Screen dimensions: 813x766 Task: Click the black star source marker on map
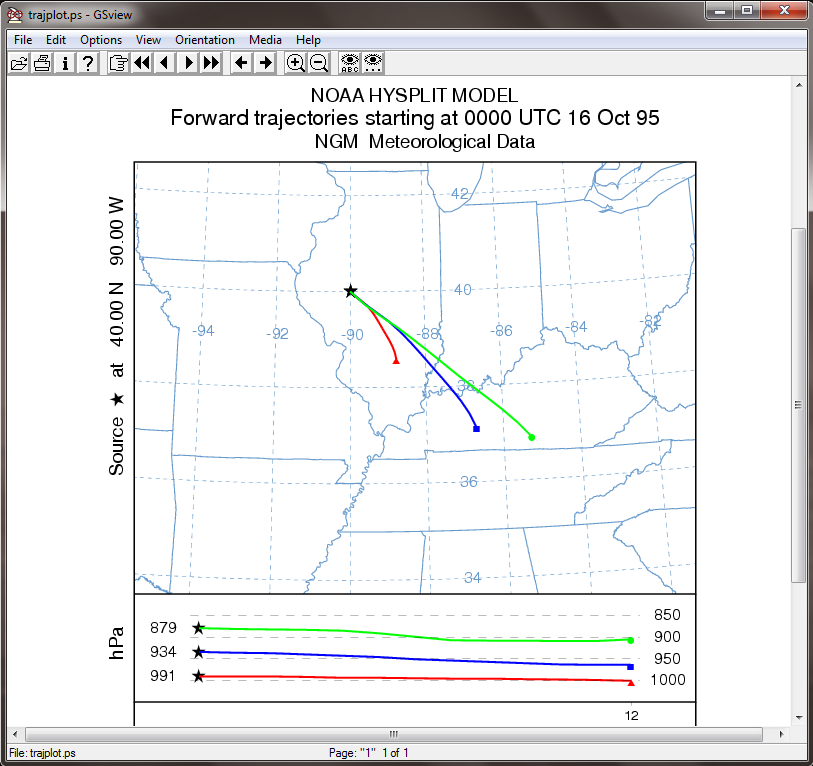(351, 291)
